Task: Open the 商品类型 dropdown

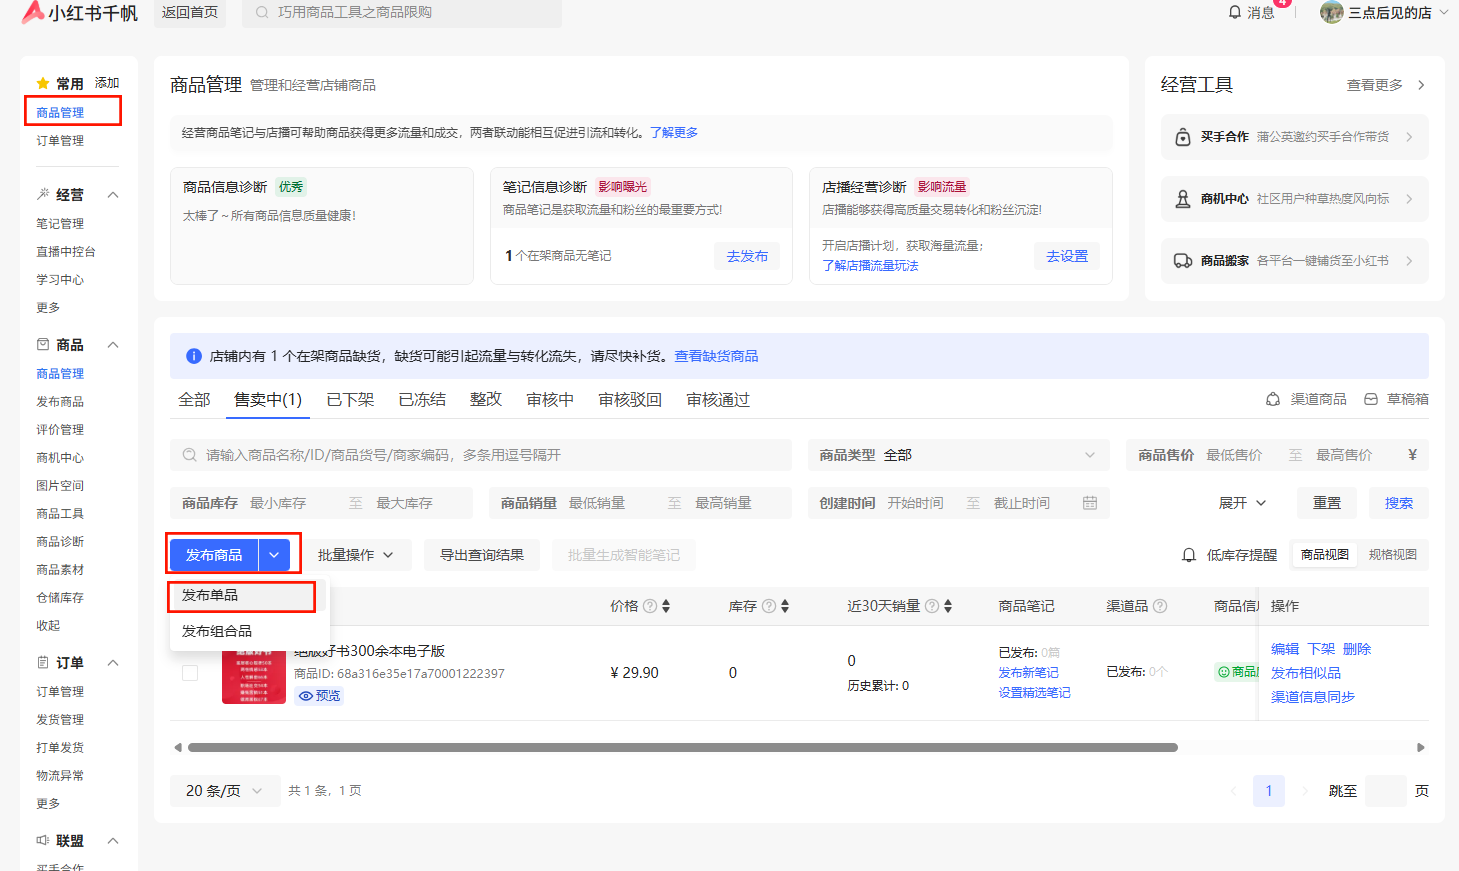Action: coord(958,455)
